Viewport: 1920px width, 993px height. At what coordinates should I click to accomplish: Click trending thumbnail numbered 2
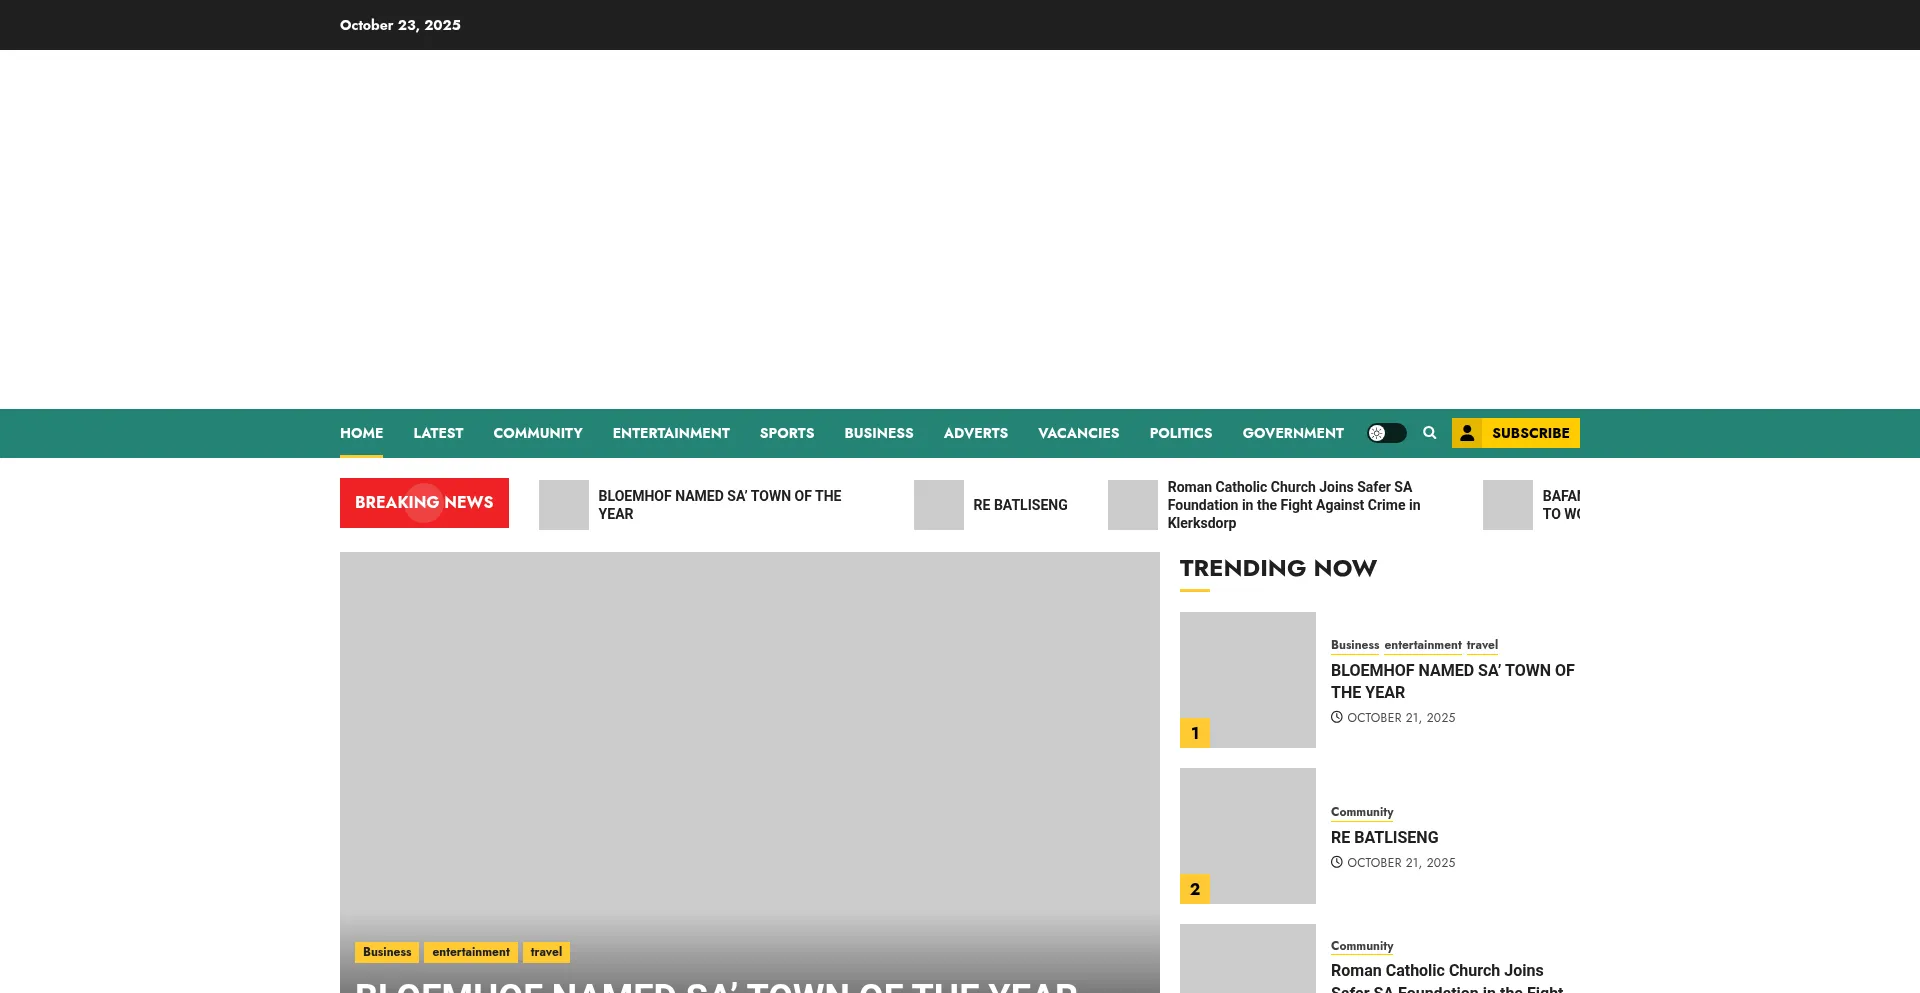tap(1247, 836)
